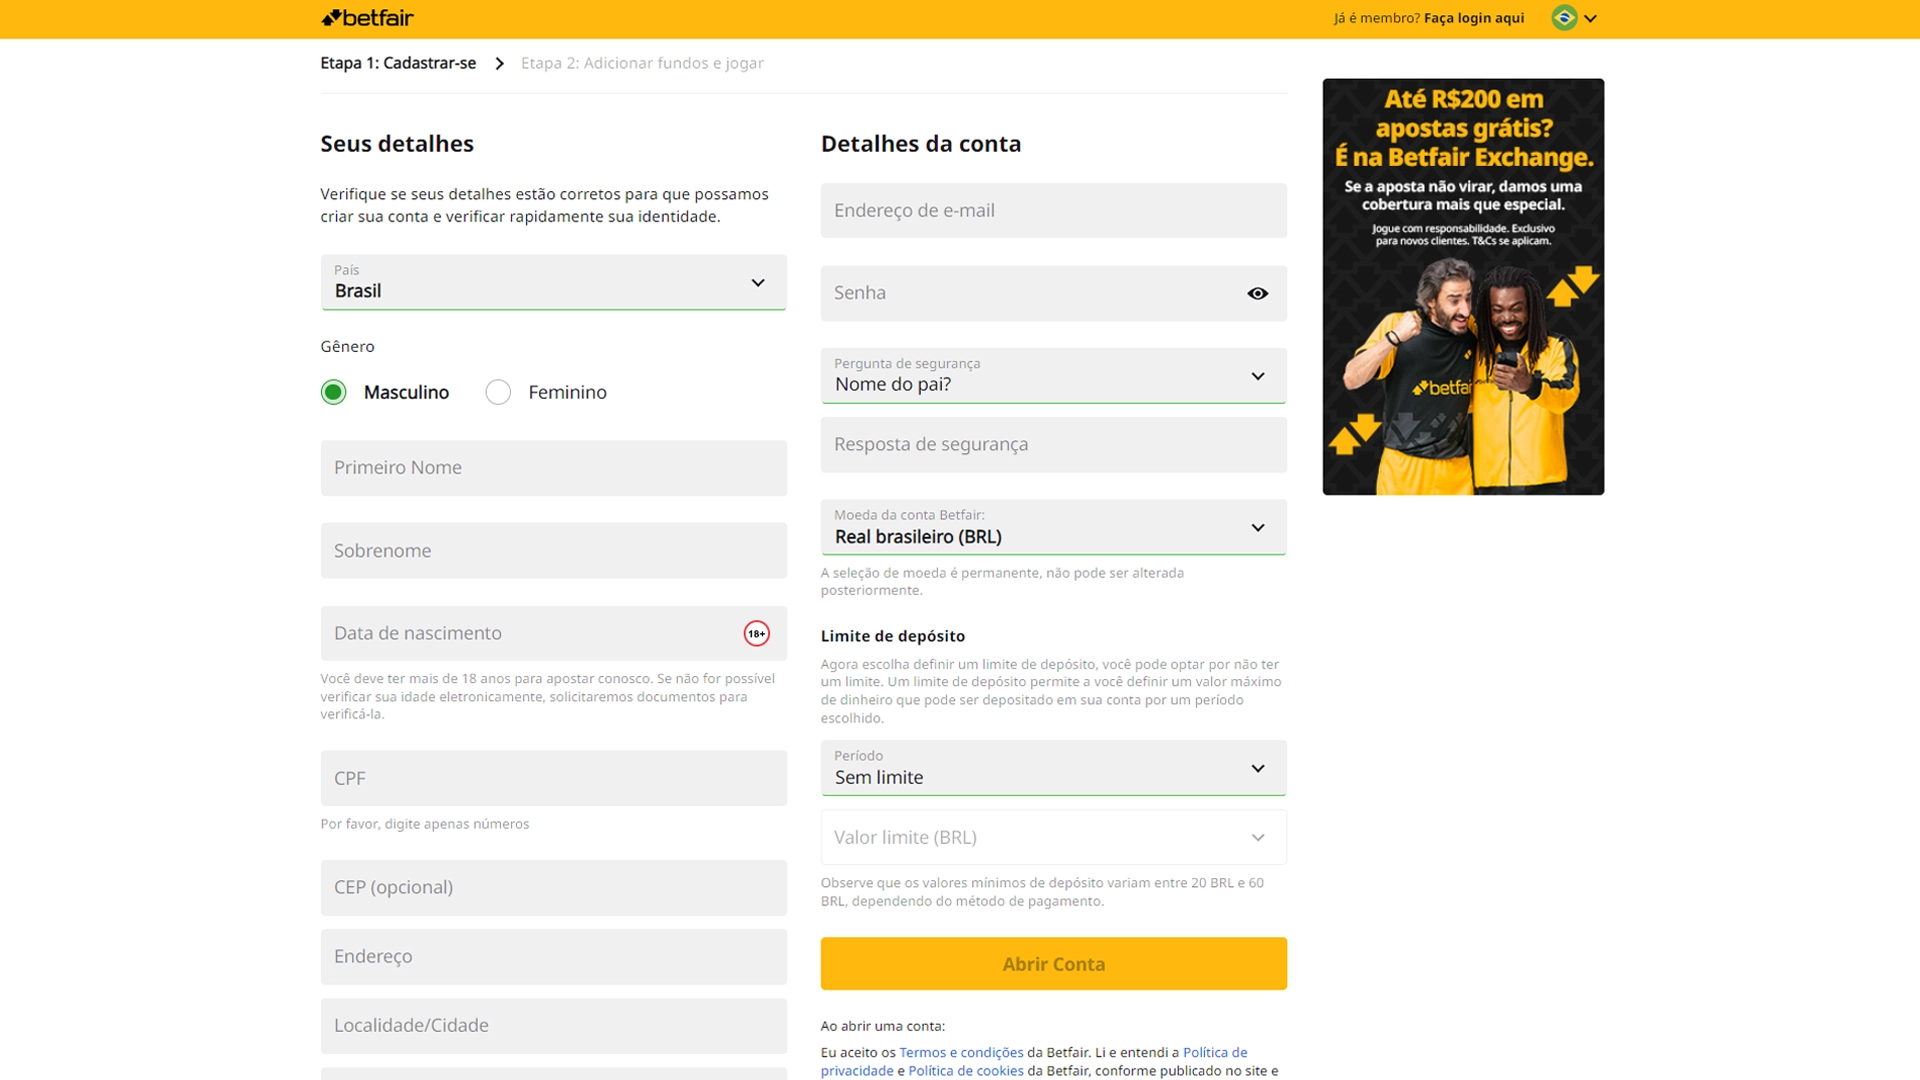This screenshot has height=1080, width=1920.
Task: Click the 18+ age badge icon
Action: [x=757, y=633]
